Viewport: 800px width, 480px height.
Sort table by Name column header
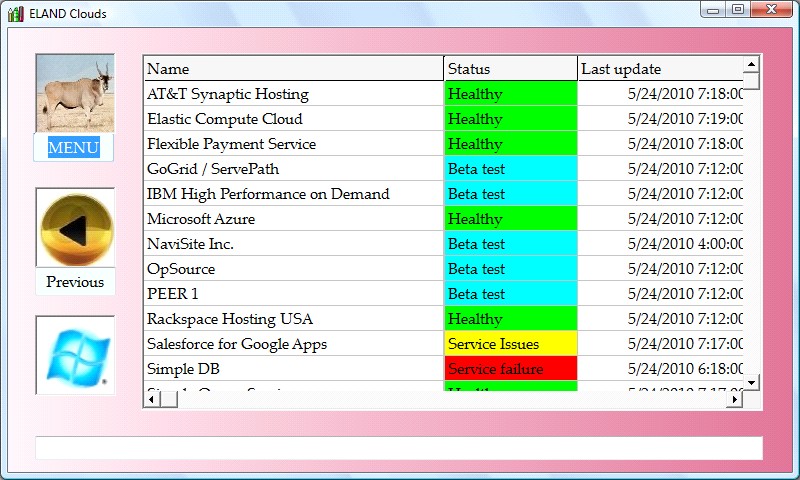point(294,69)
